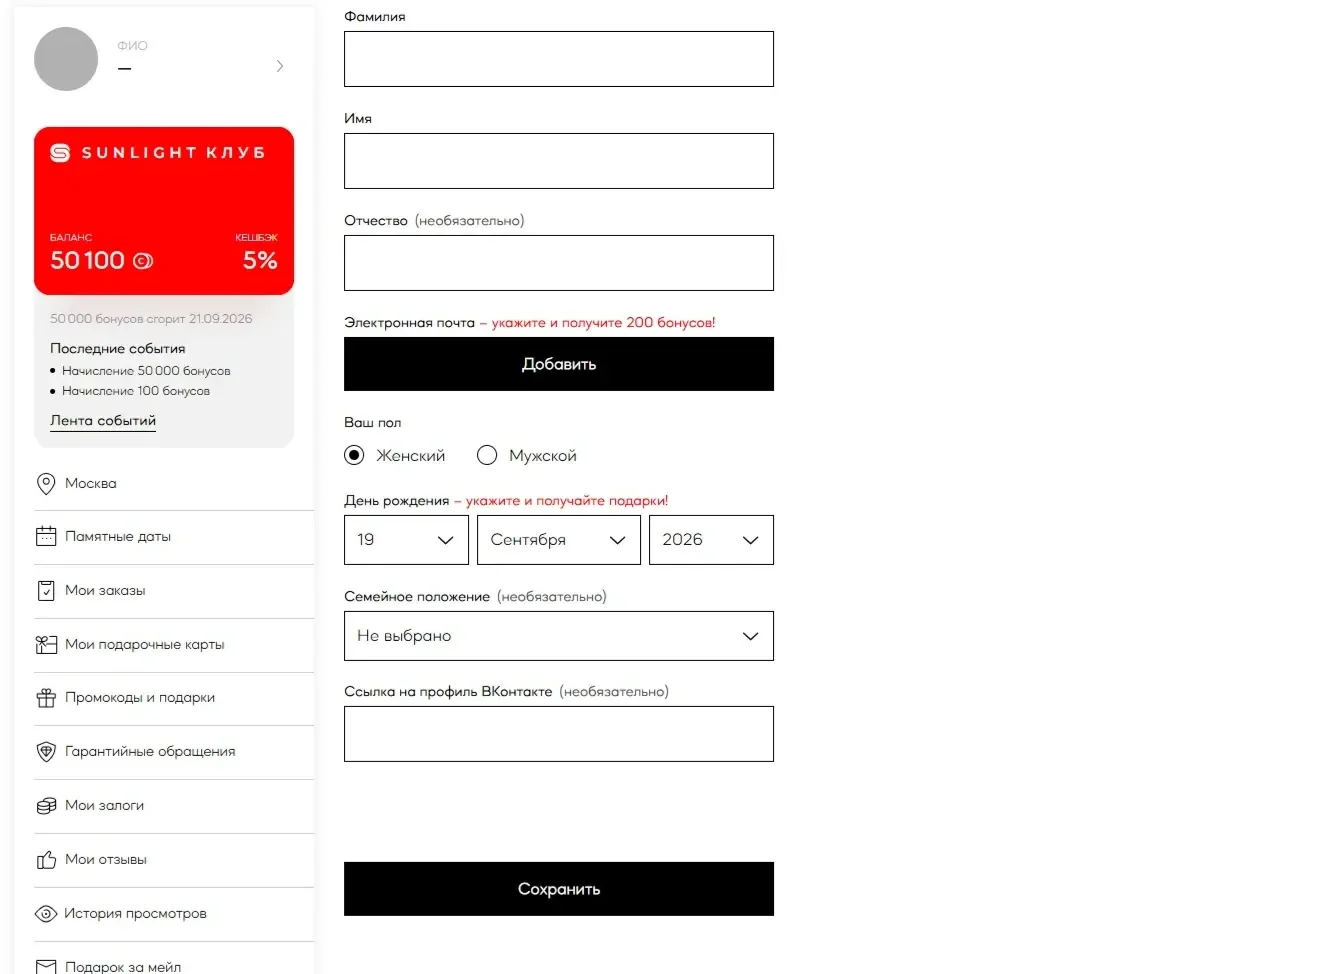This screenshot has height=974, width=1335.
Task: Click the Имя input field
Action: [559, 161]
